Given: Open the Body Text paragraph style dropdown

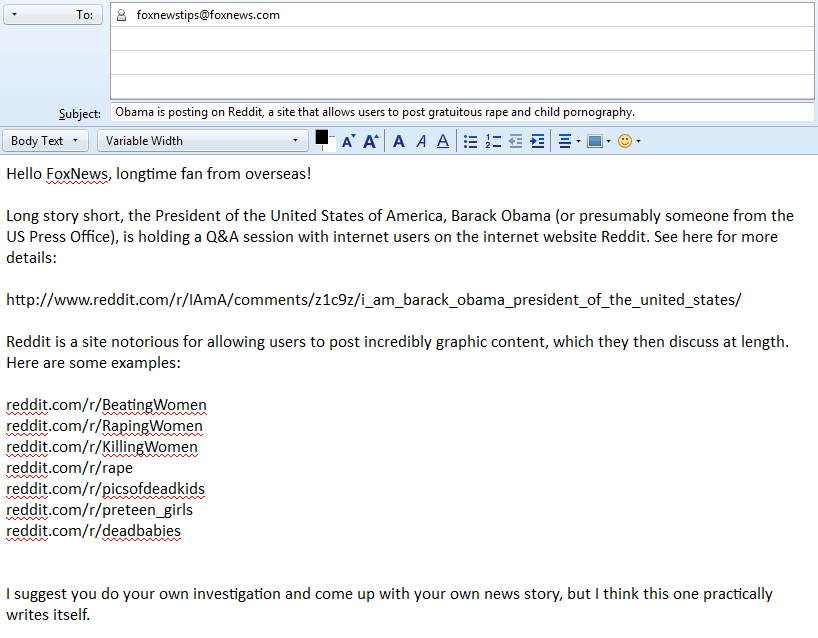Looking at the screenshot, I should coord(45,141).
